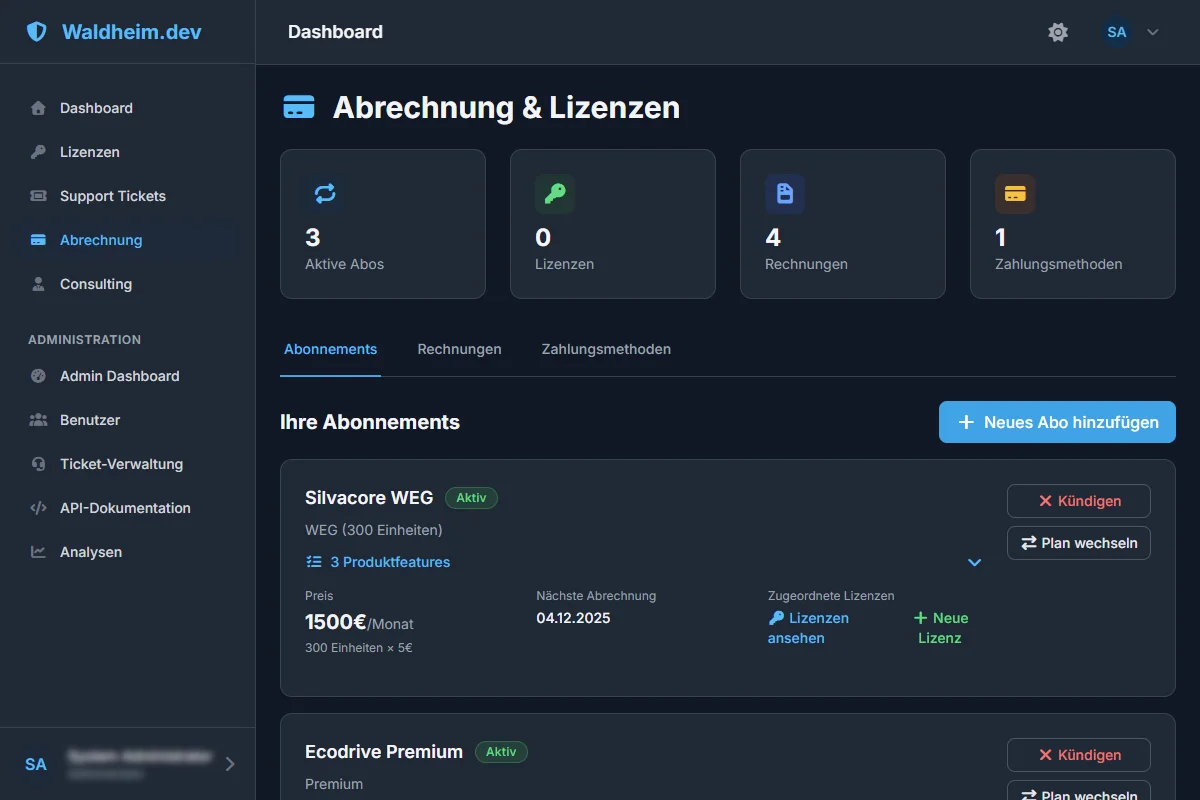Open the API-Dokumentation sidebar entry

124,508
